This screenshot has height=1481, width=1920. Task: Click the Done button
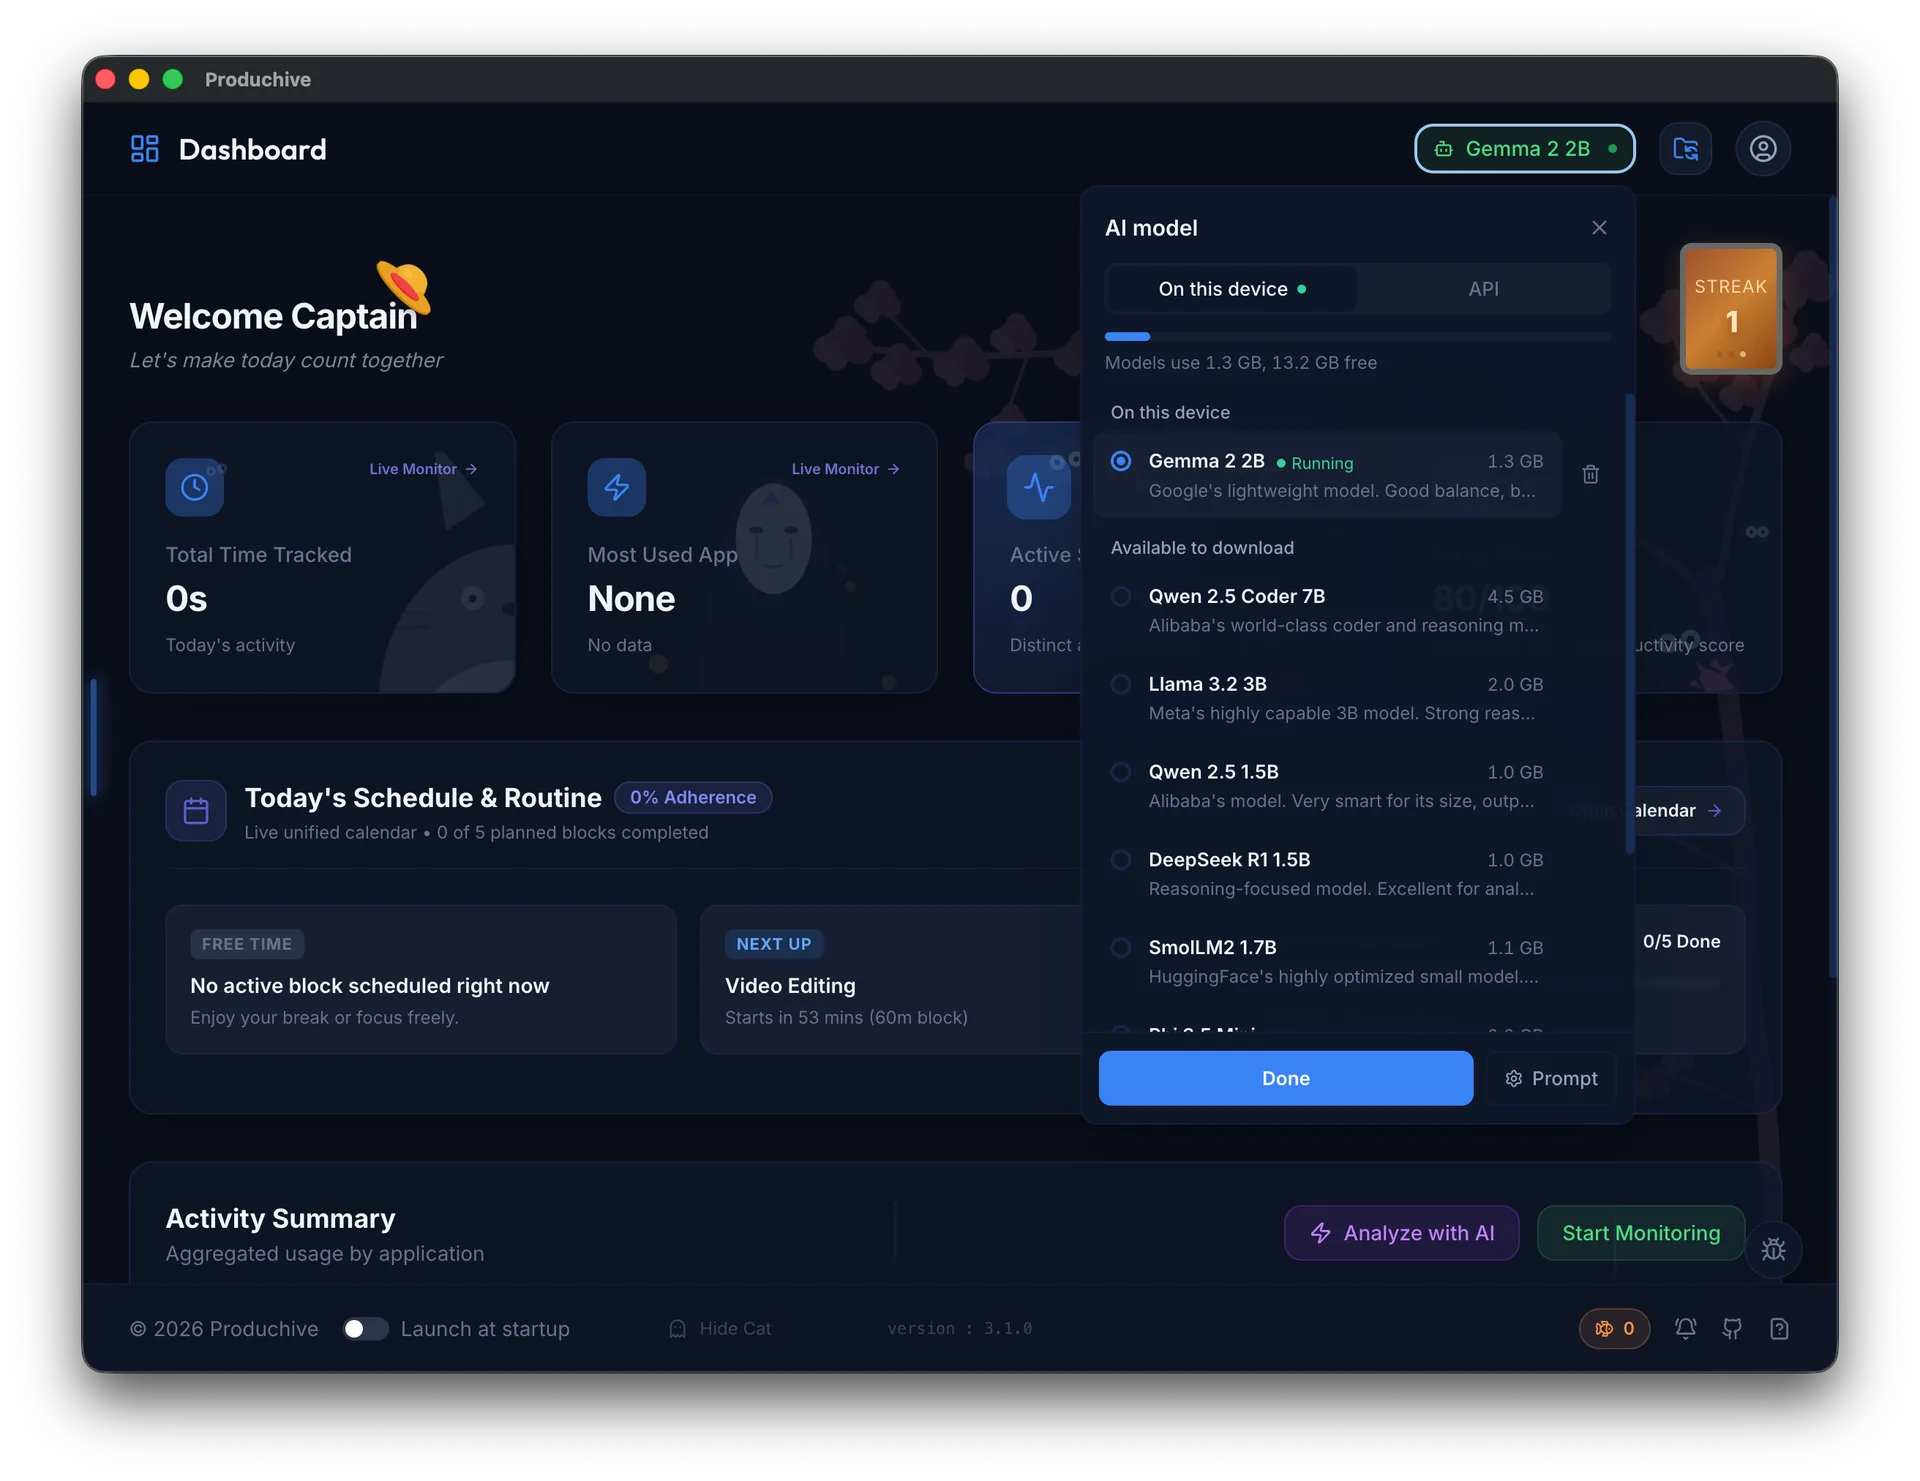coord(1286,1078)
